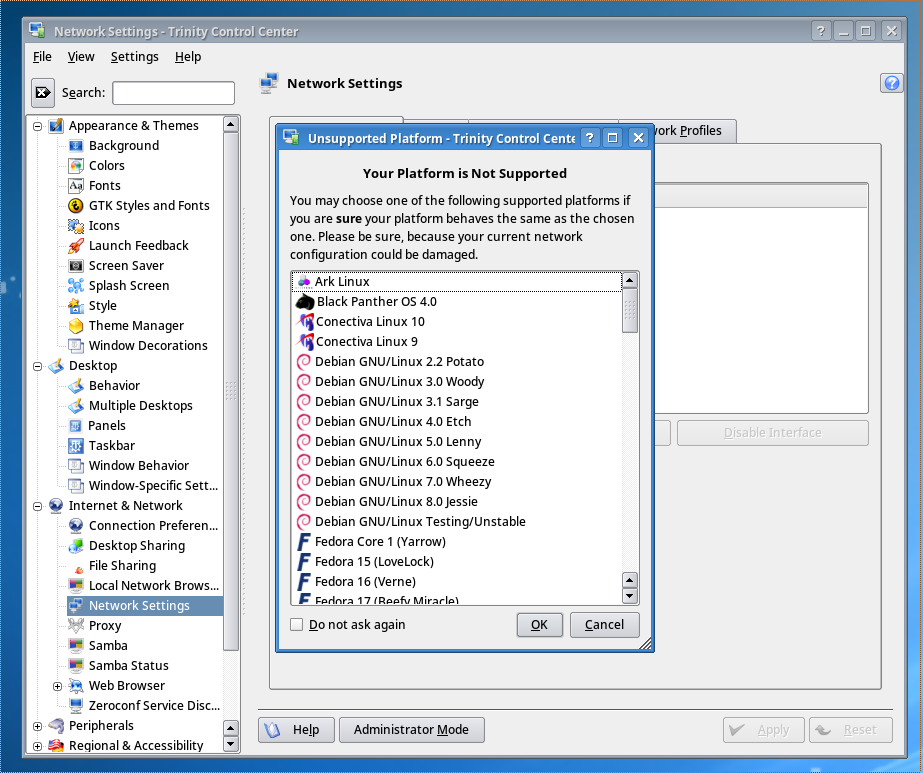Click the Style module icon
Viewport: 923px width, 773px height.
pos(76,306)
